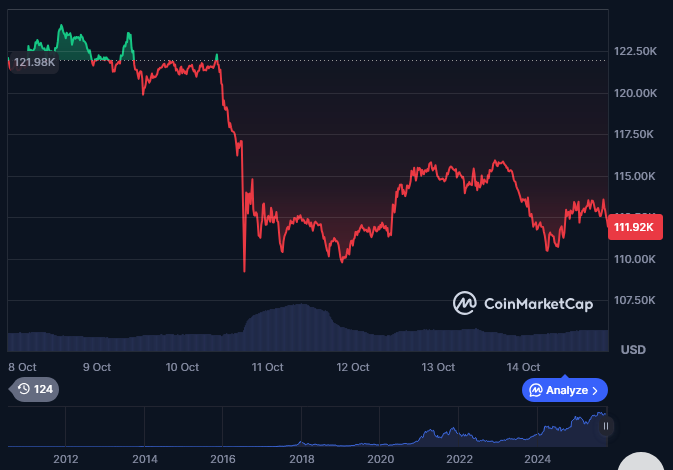
Task: Click the Analyze button's chart icon
Action: (x=536, y=390)
